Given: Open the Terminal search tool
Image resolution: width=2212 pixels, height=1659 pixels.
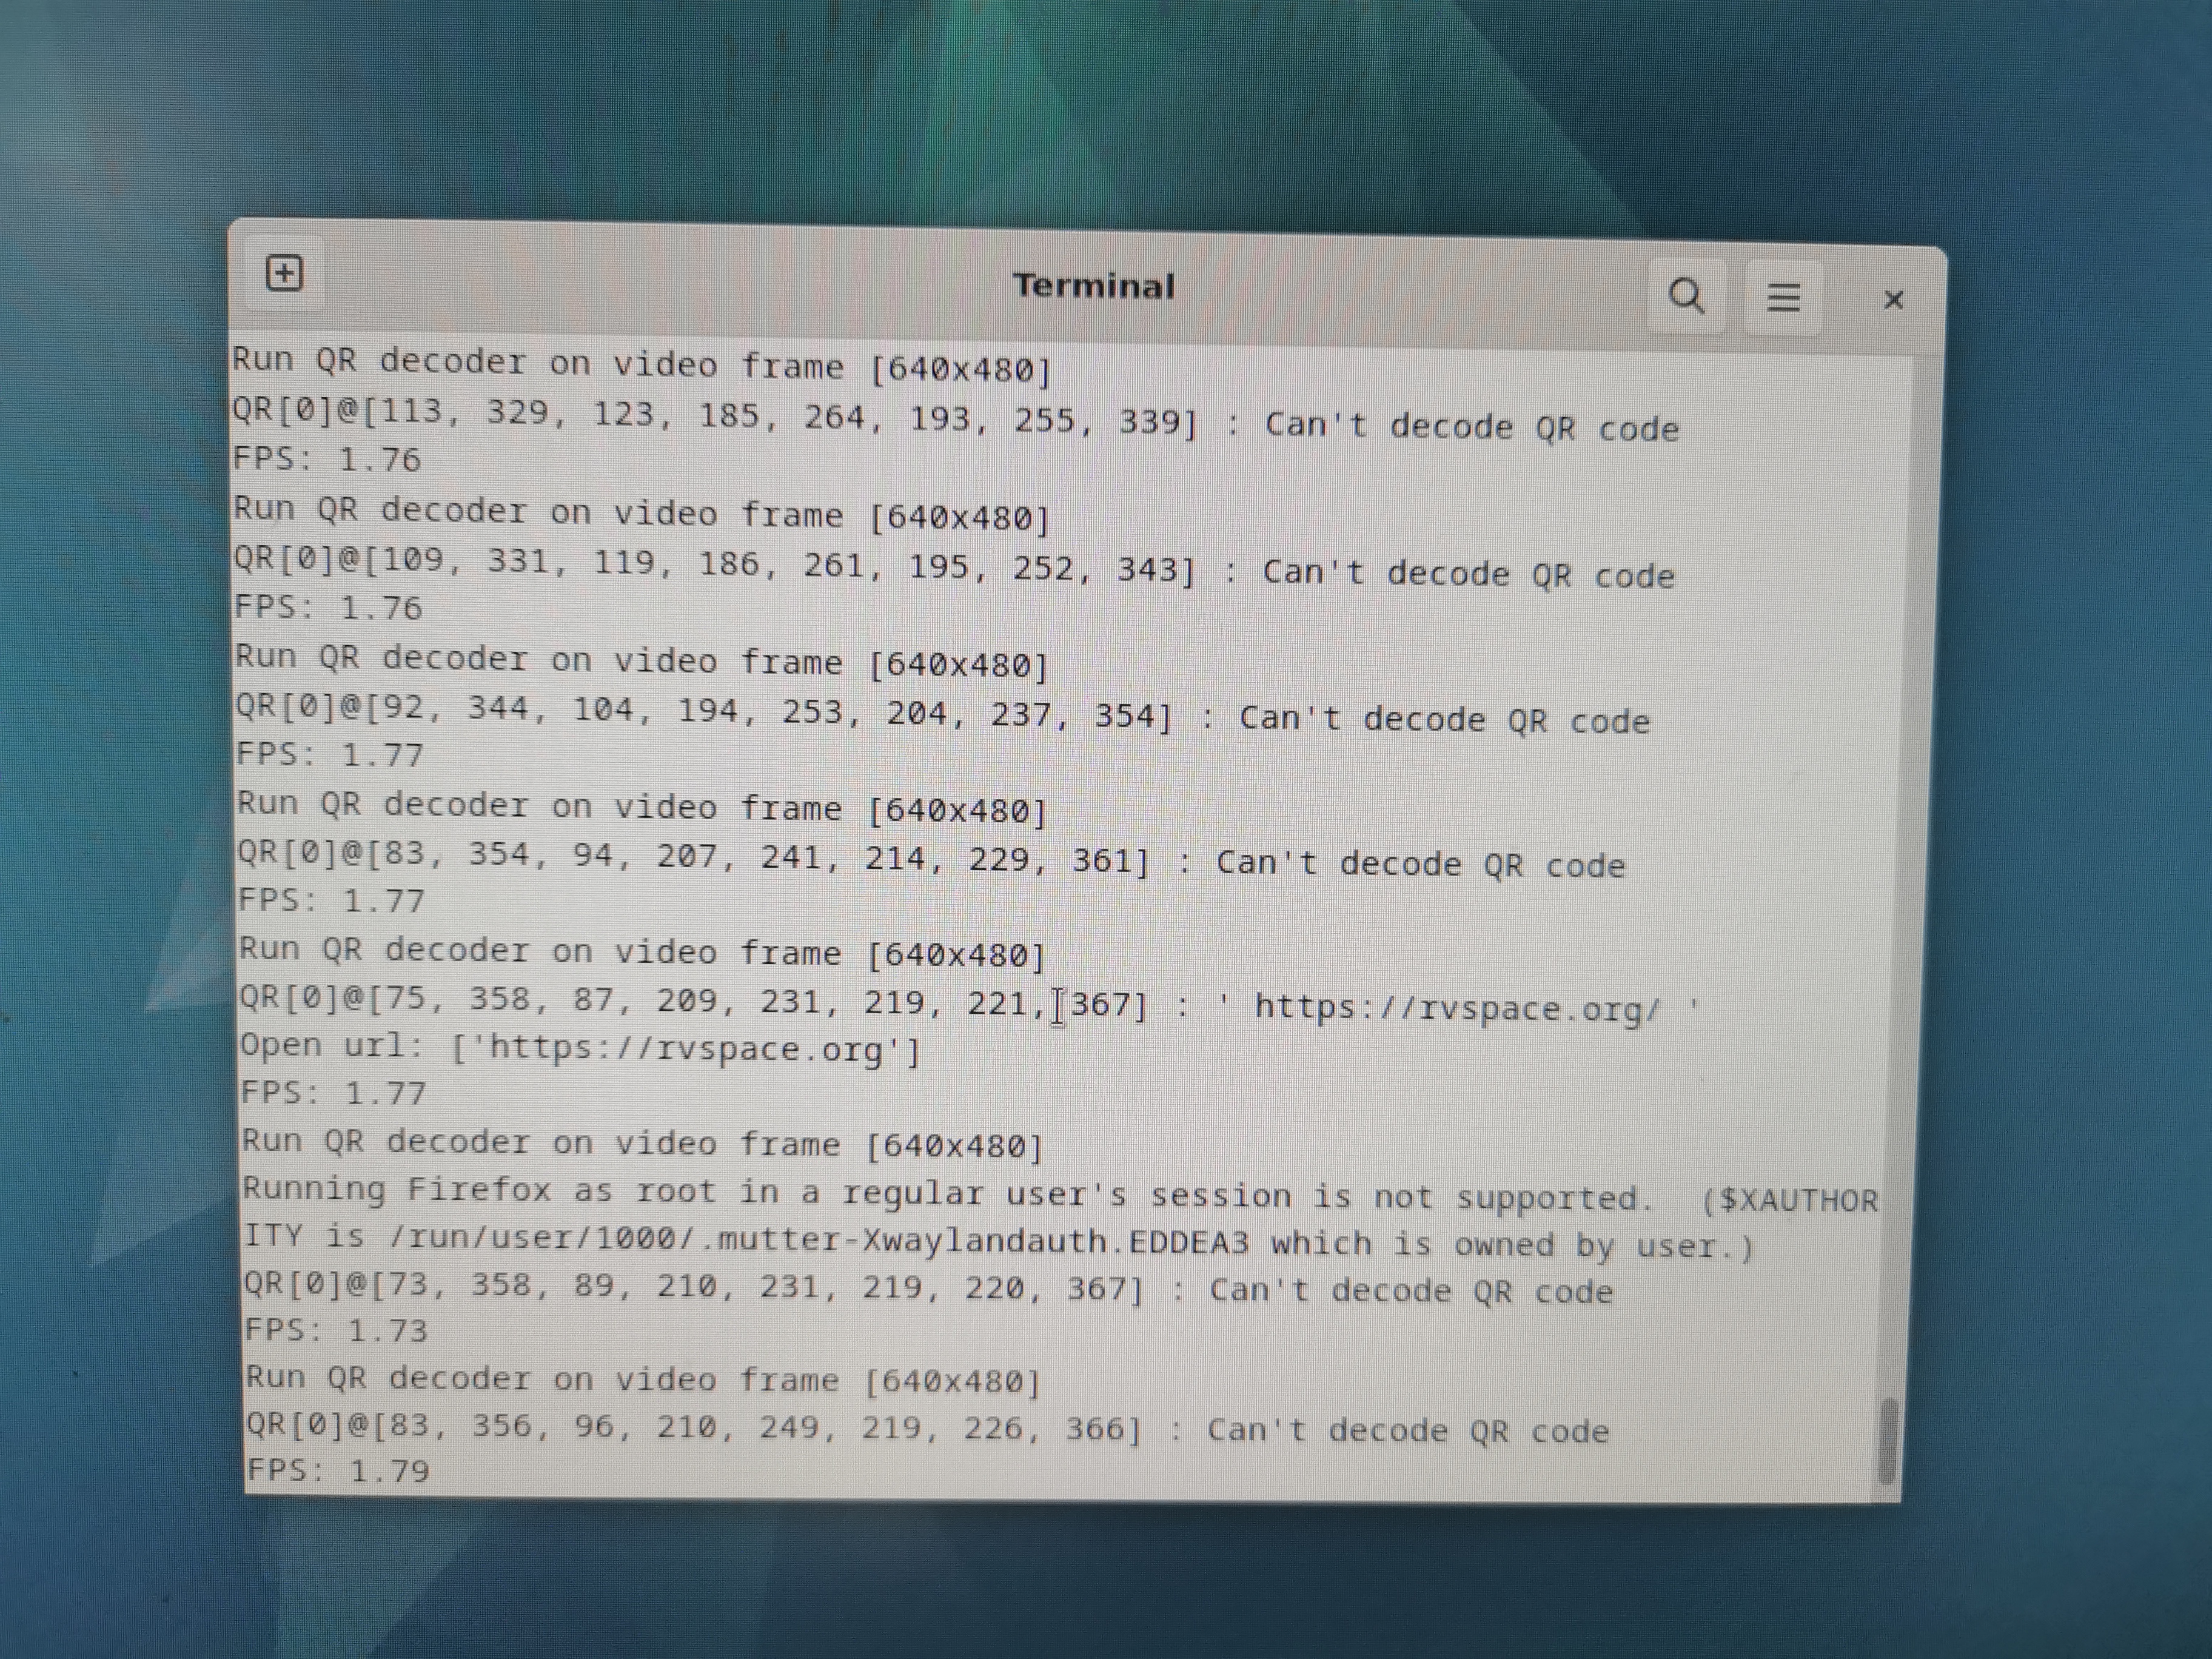Looking at the screenshot, I should (x=1687, y=296).
